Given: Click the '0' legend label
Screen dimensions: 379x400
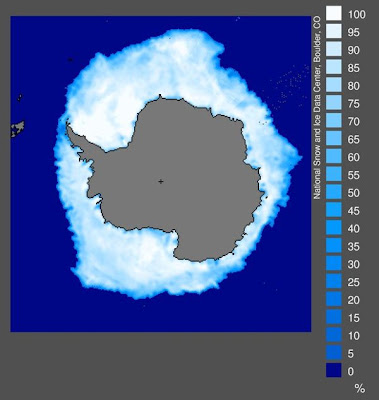Looking at the screenshot, I should coord(351,371).
